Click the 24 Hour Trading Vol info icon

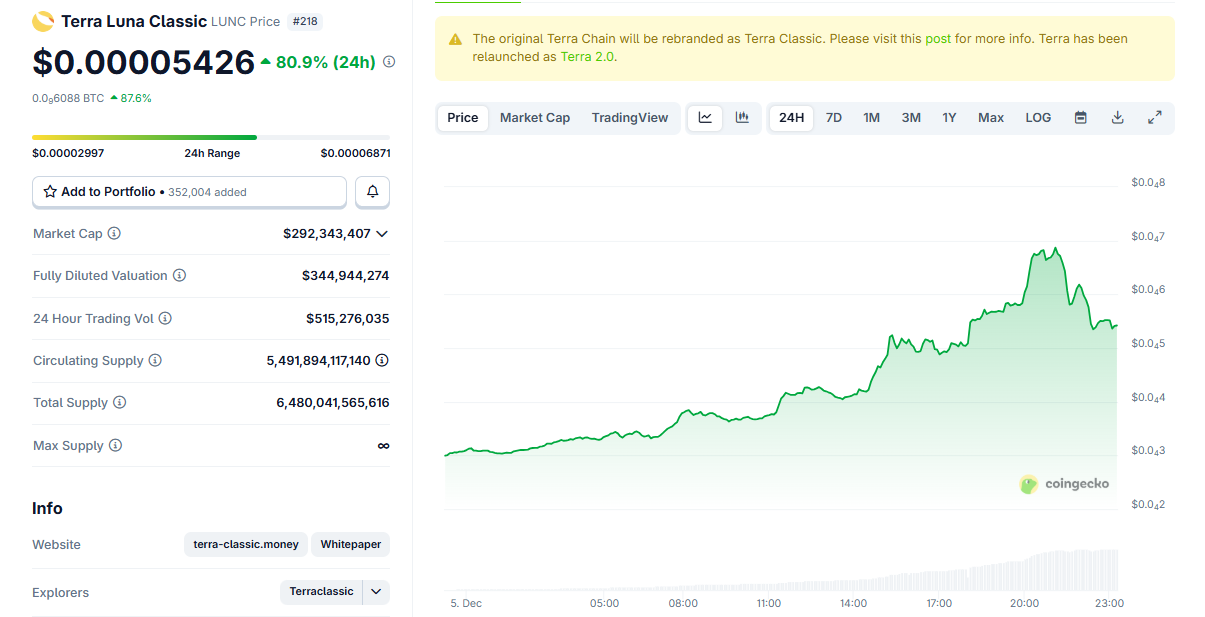pyautogui.click(x=165, y=318)
